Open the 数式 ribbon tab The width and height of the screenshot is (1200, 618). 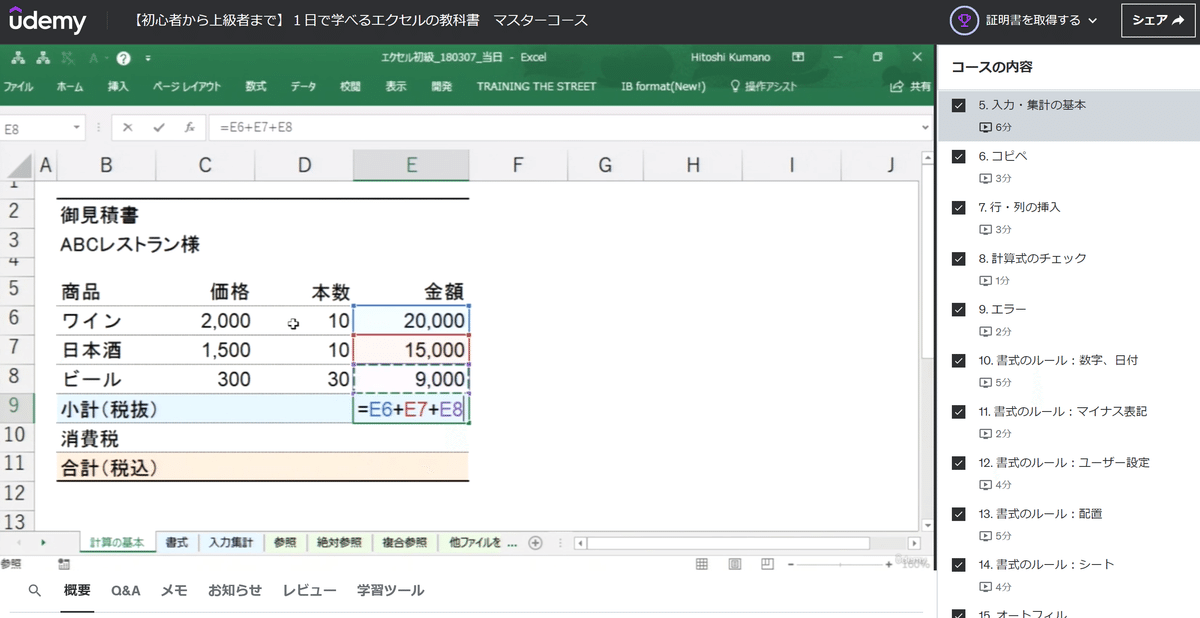click(256, 86)
